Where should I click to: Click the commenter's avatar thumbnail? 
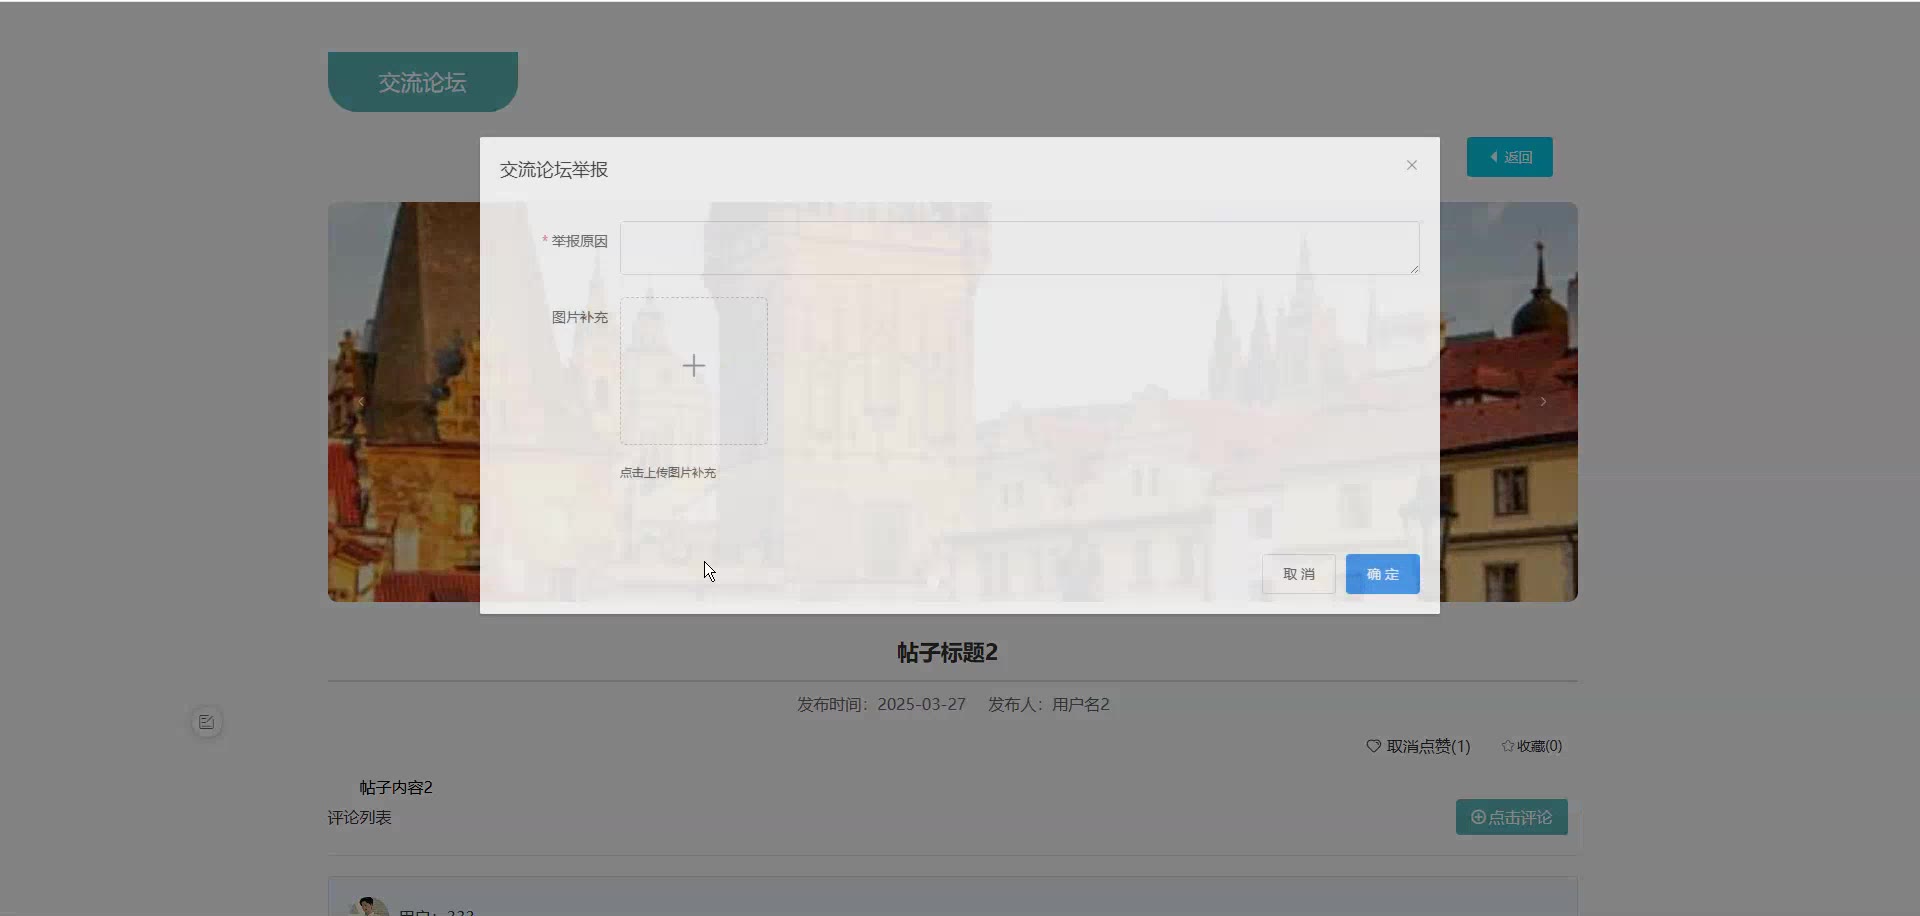coord(368,908)
